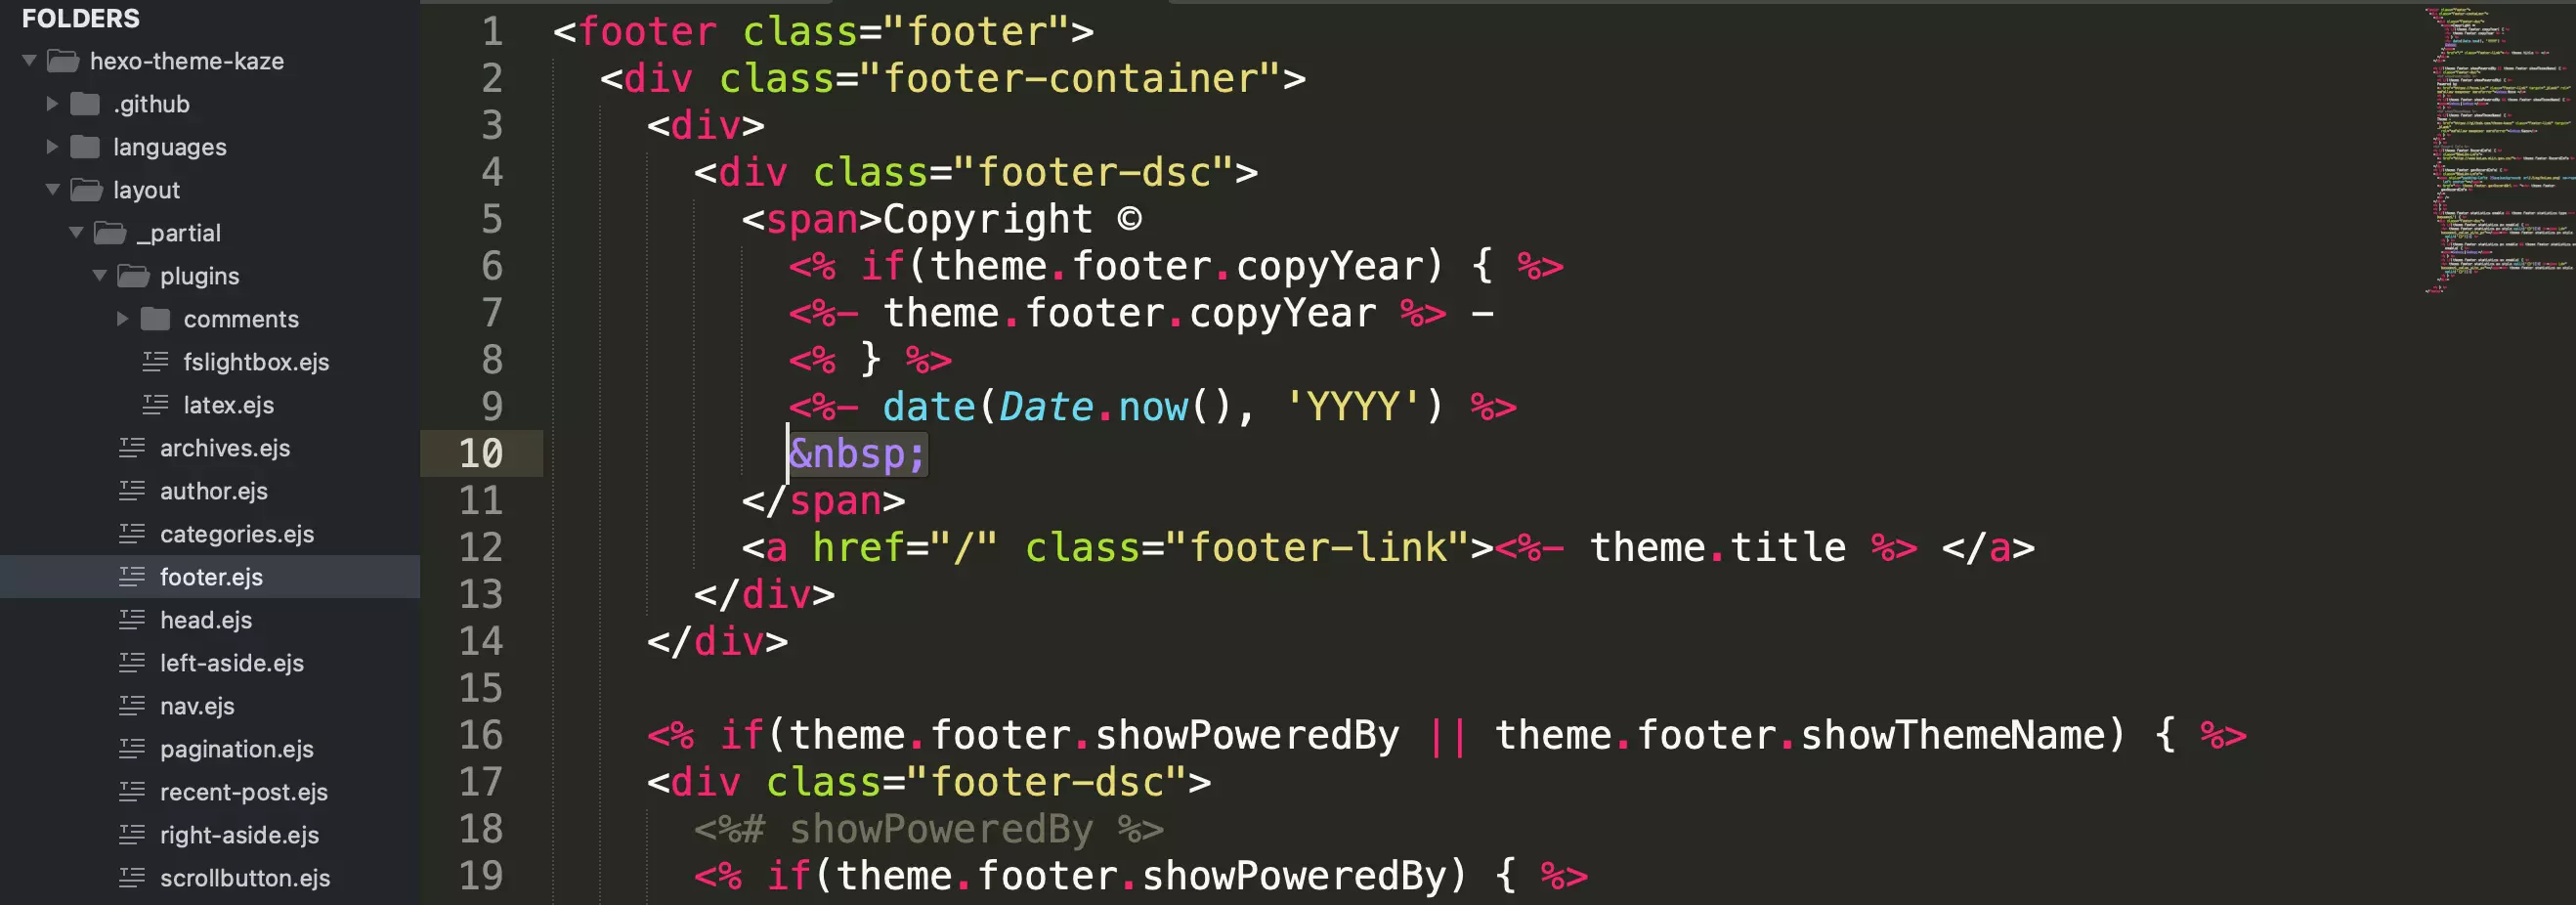This screenshot has height=905, width=2576.
Task: Click the file icon beside right-aside.ejs
Action: point(132,835)
